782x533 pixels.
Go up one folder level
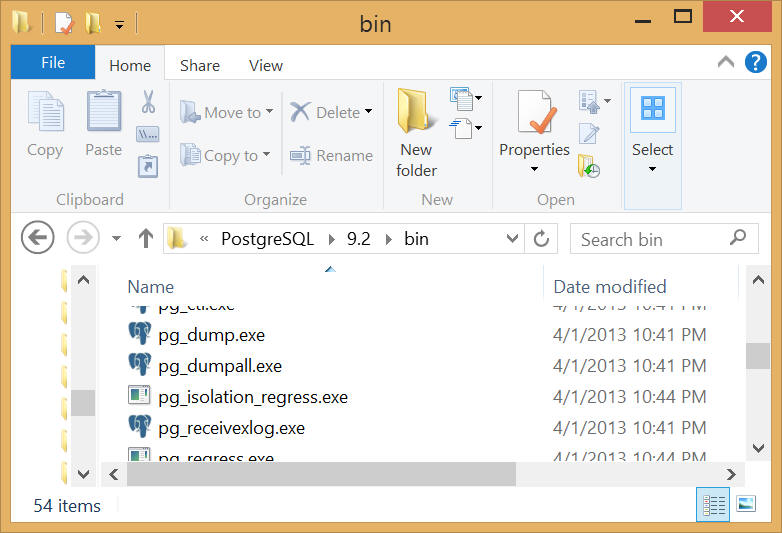[x=146, y=238]
